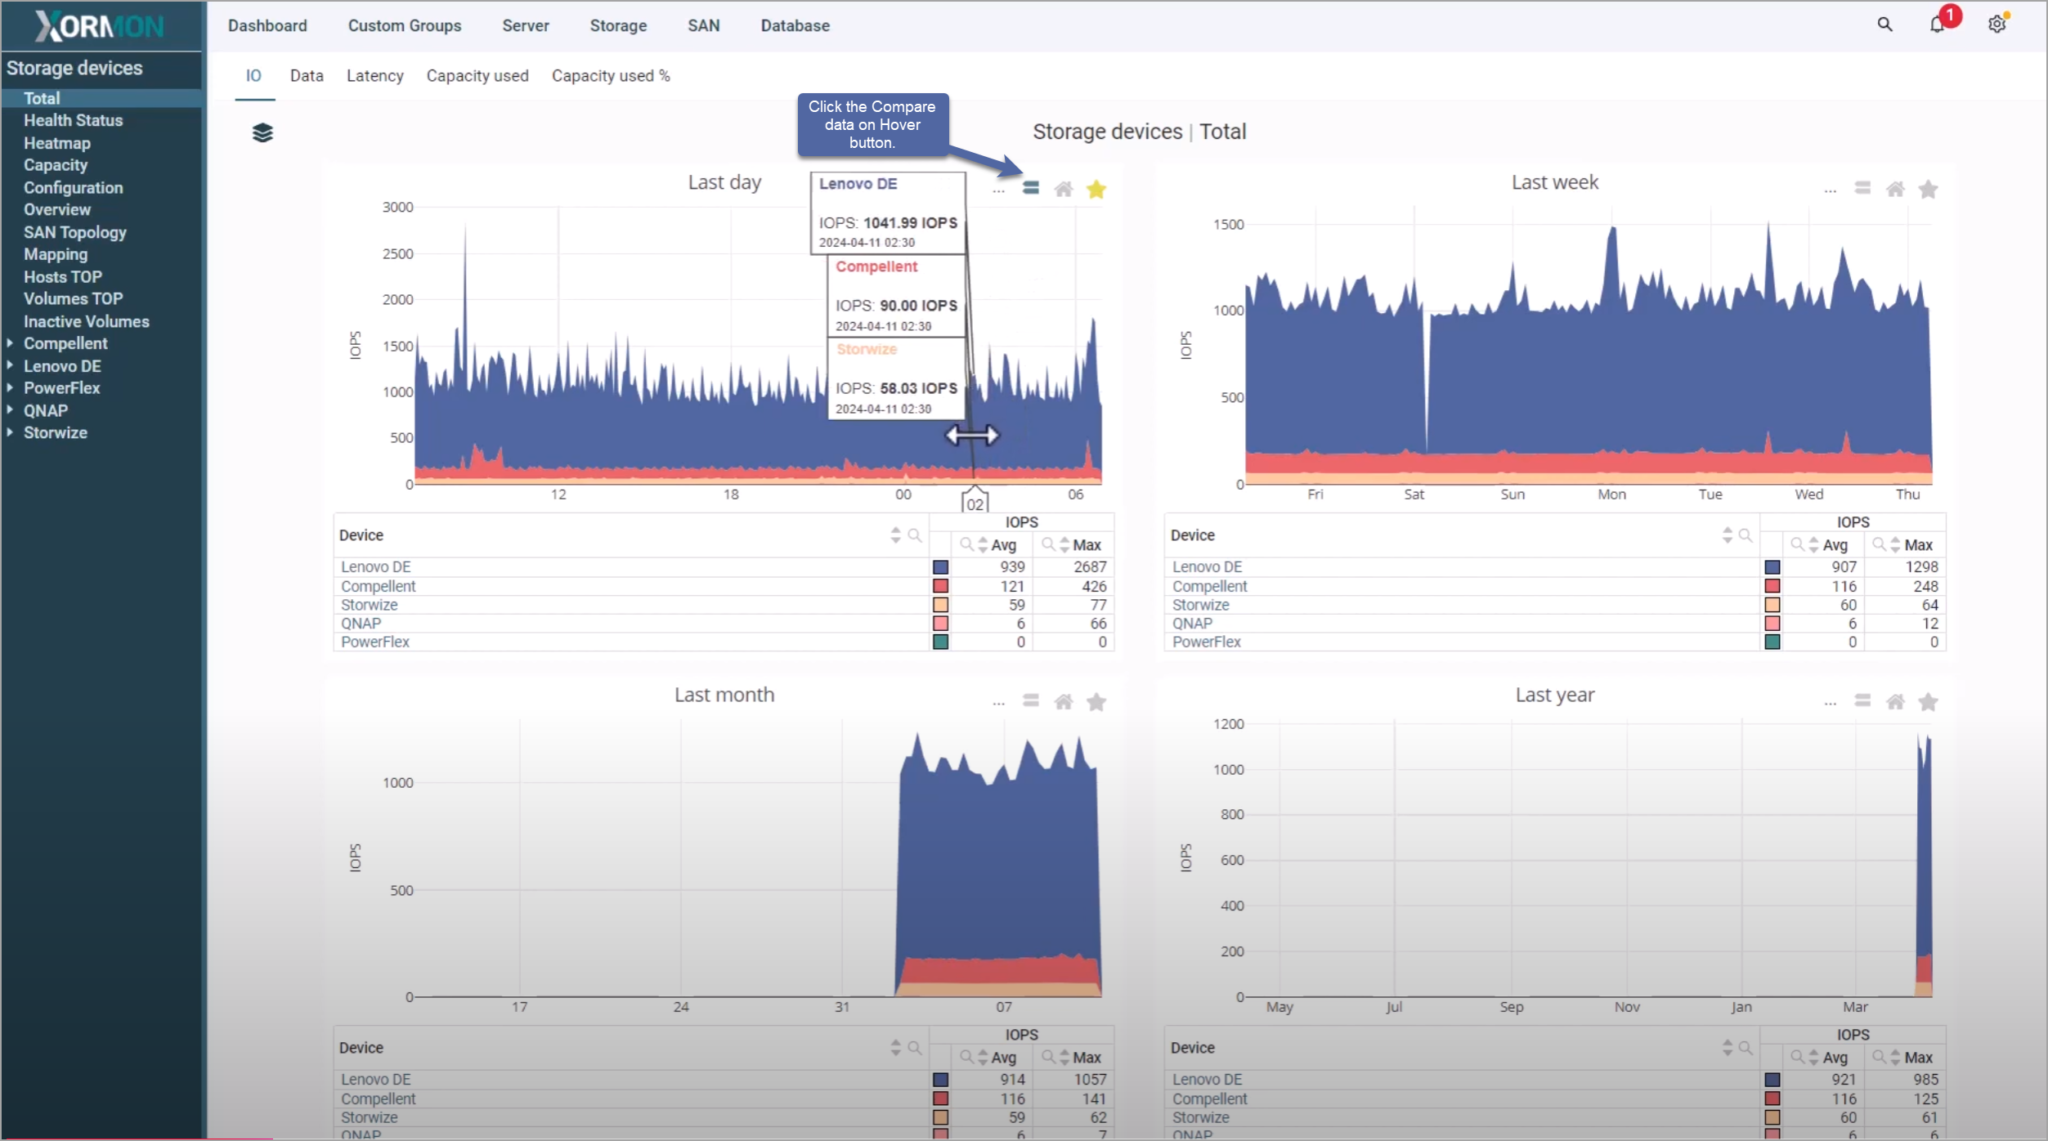This screenshot has height=1141, width=2048.
Task: Mark the Last week chart as favorite
Action: point(1928,188)
